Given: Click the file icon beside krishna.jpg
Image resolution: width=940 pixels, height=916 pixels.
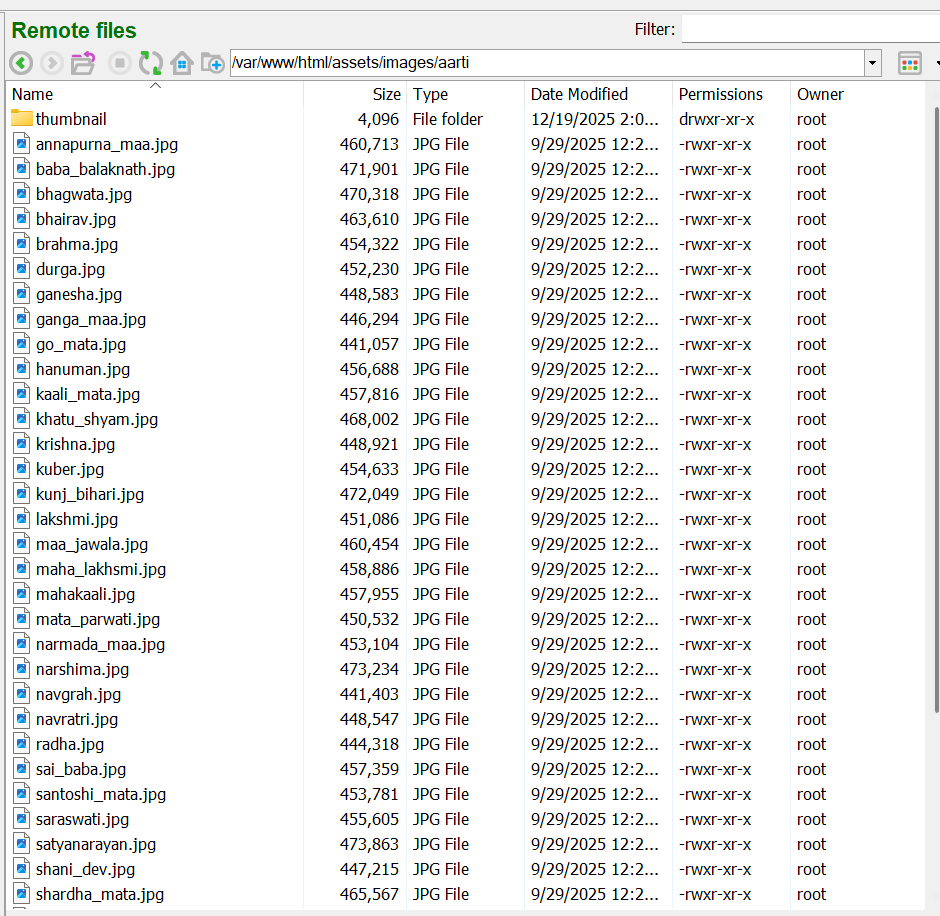Looking at the screenshot, I should tap(22, 444).
